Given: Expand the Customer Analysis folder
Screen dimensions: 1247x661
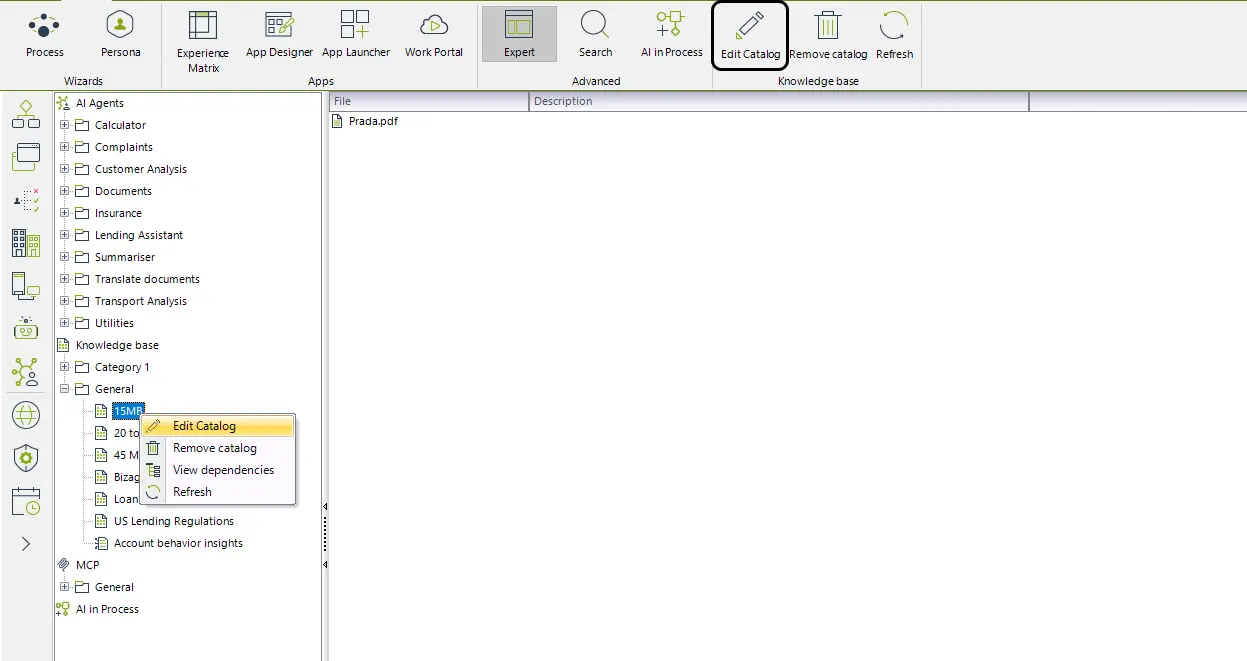Looking at the screenshot, I should point(65,169).
